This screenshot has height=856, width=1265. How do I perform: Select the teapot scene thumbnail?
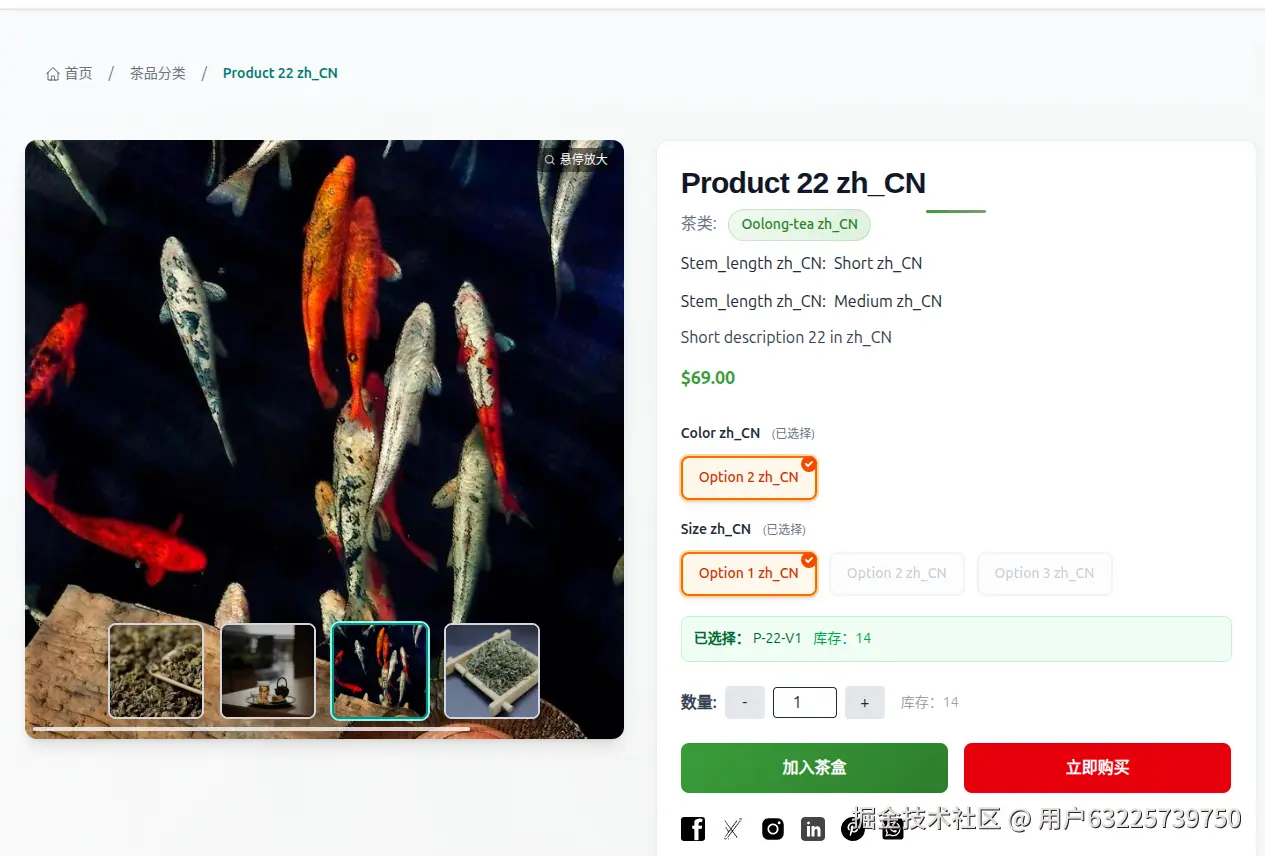click(268, 671)
